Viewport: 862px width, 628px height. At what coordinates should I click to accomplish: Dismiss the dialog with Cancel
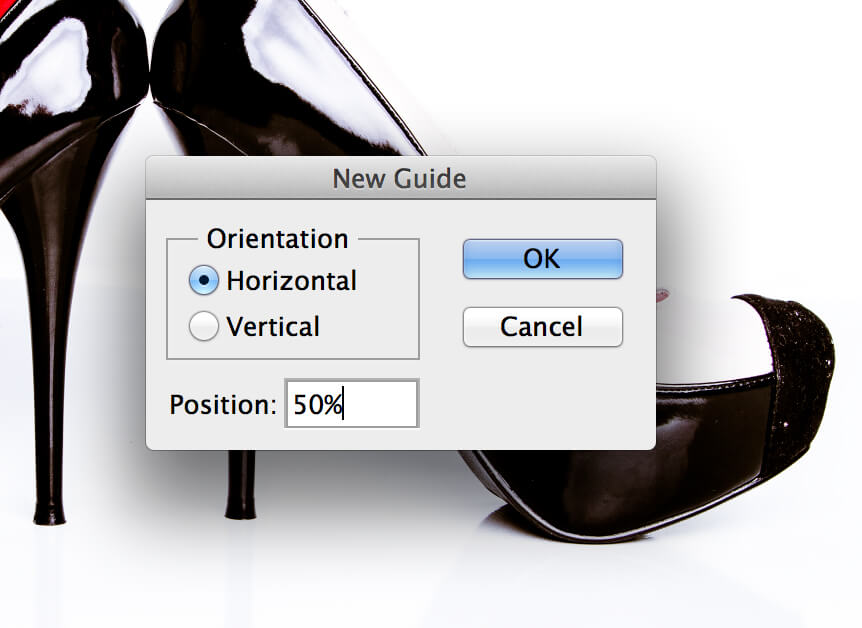pyautogui.click(x=543, y=327)
